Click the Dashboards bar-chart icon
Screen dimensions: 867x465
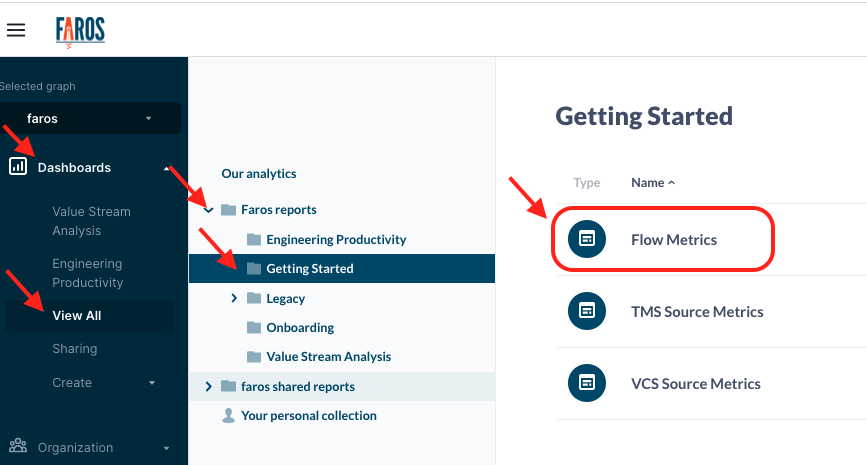coord(18,166)
